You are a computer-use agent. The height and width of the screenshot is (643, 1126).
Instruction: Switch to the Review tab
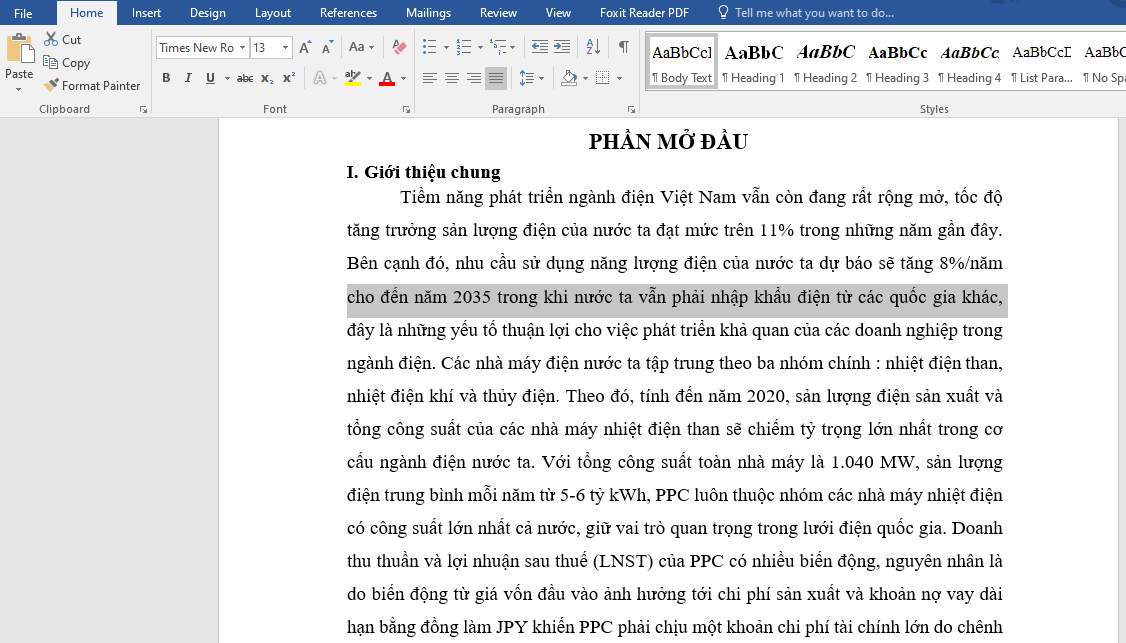[498, 13]
